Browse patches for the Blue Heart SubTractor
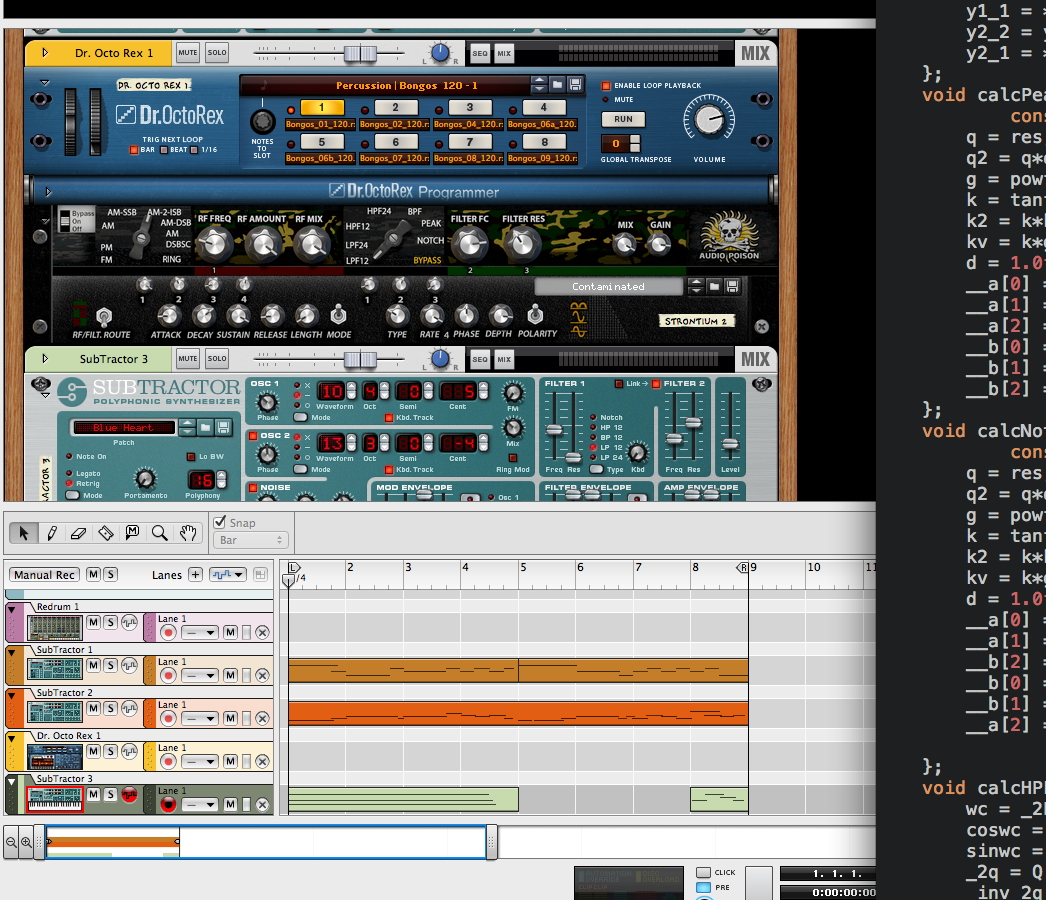Image resolution: width=1046 pixels, height=900 pixels. (205, 427)
